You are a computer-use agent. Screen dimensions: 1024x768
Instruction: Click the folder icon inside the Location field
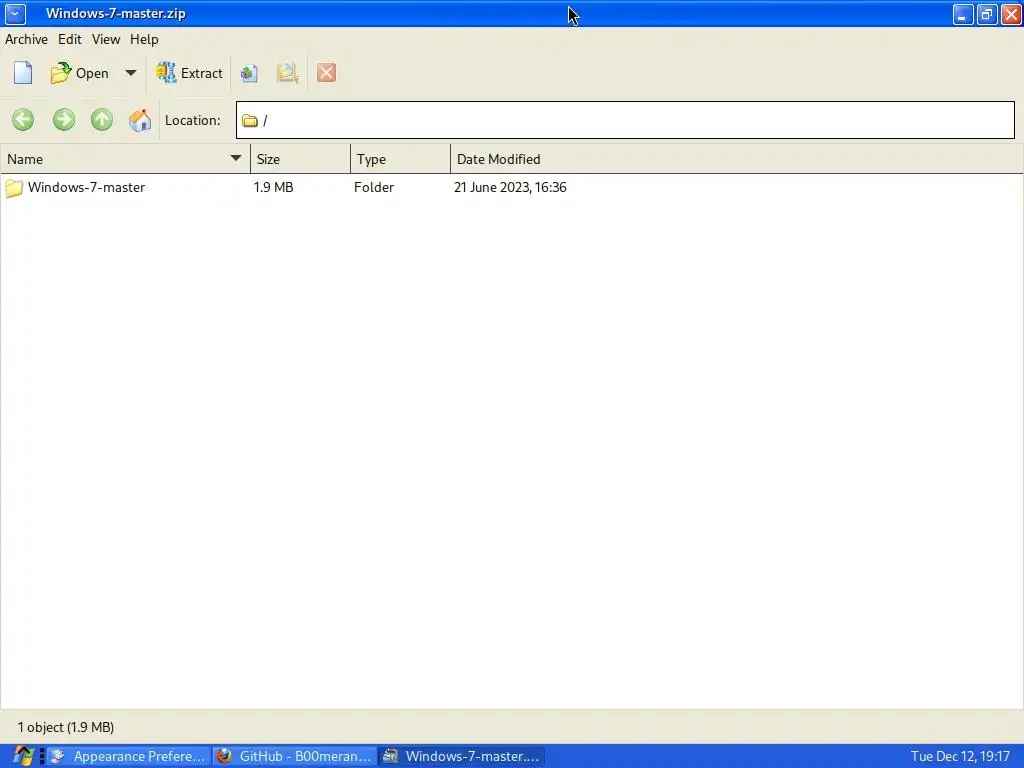click(249, 121)
